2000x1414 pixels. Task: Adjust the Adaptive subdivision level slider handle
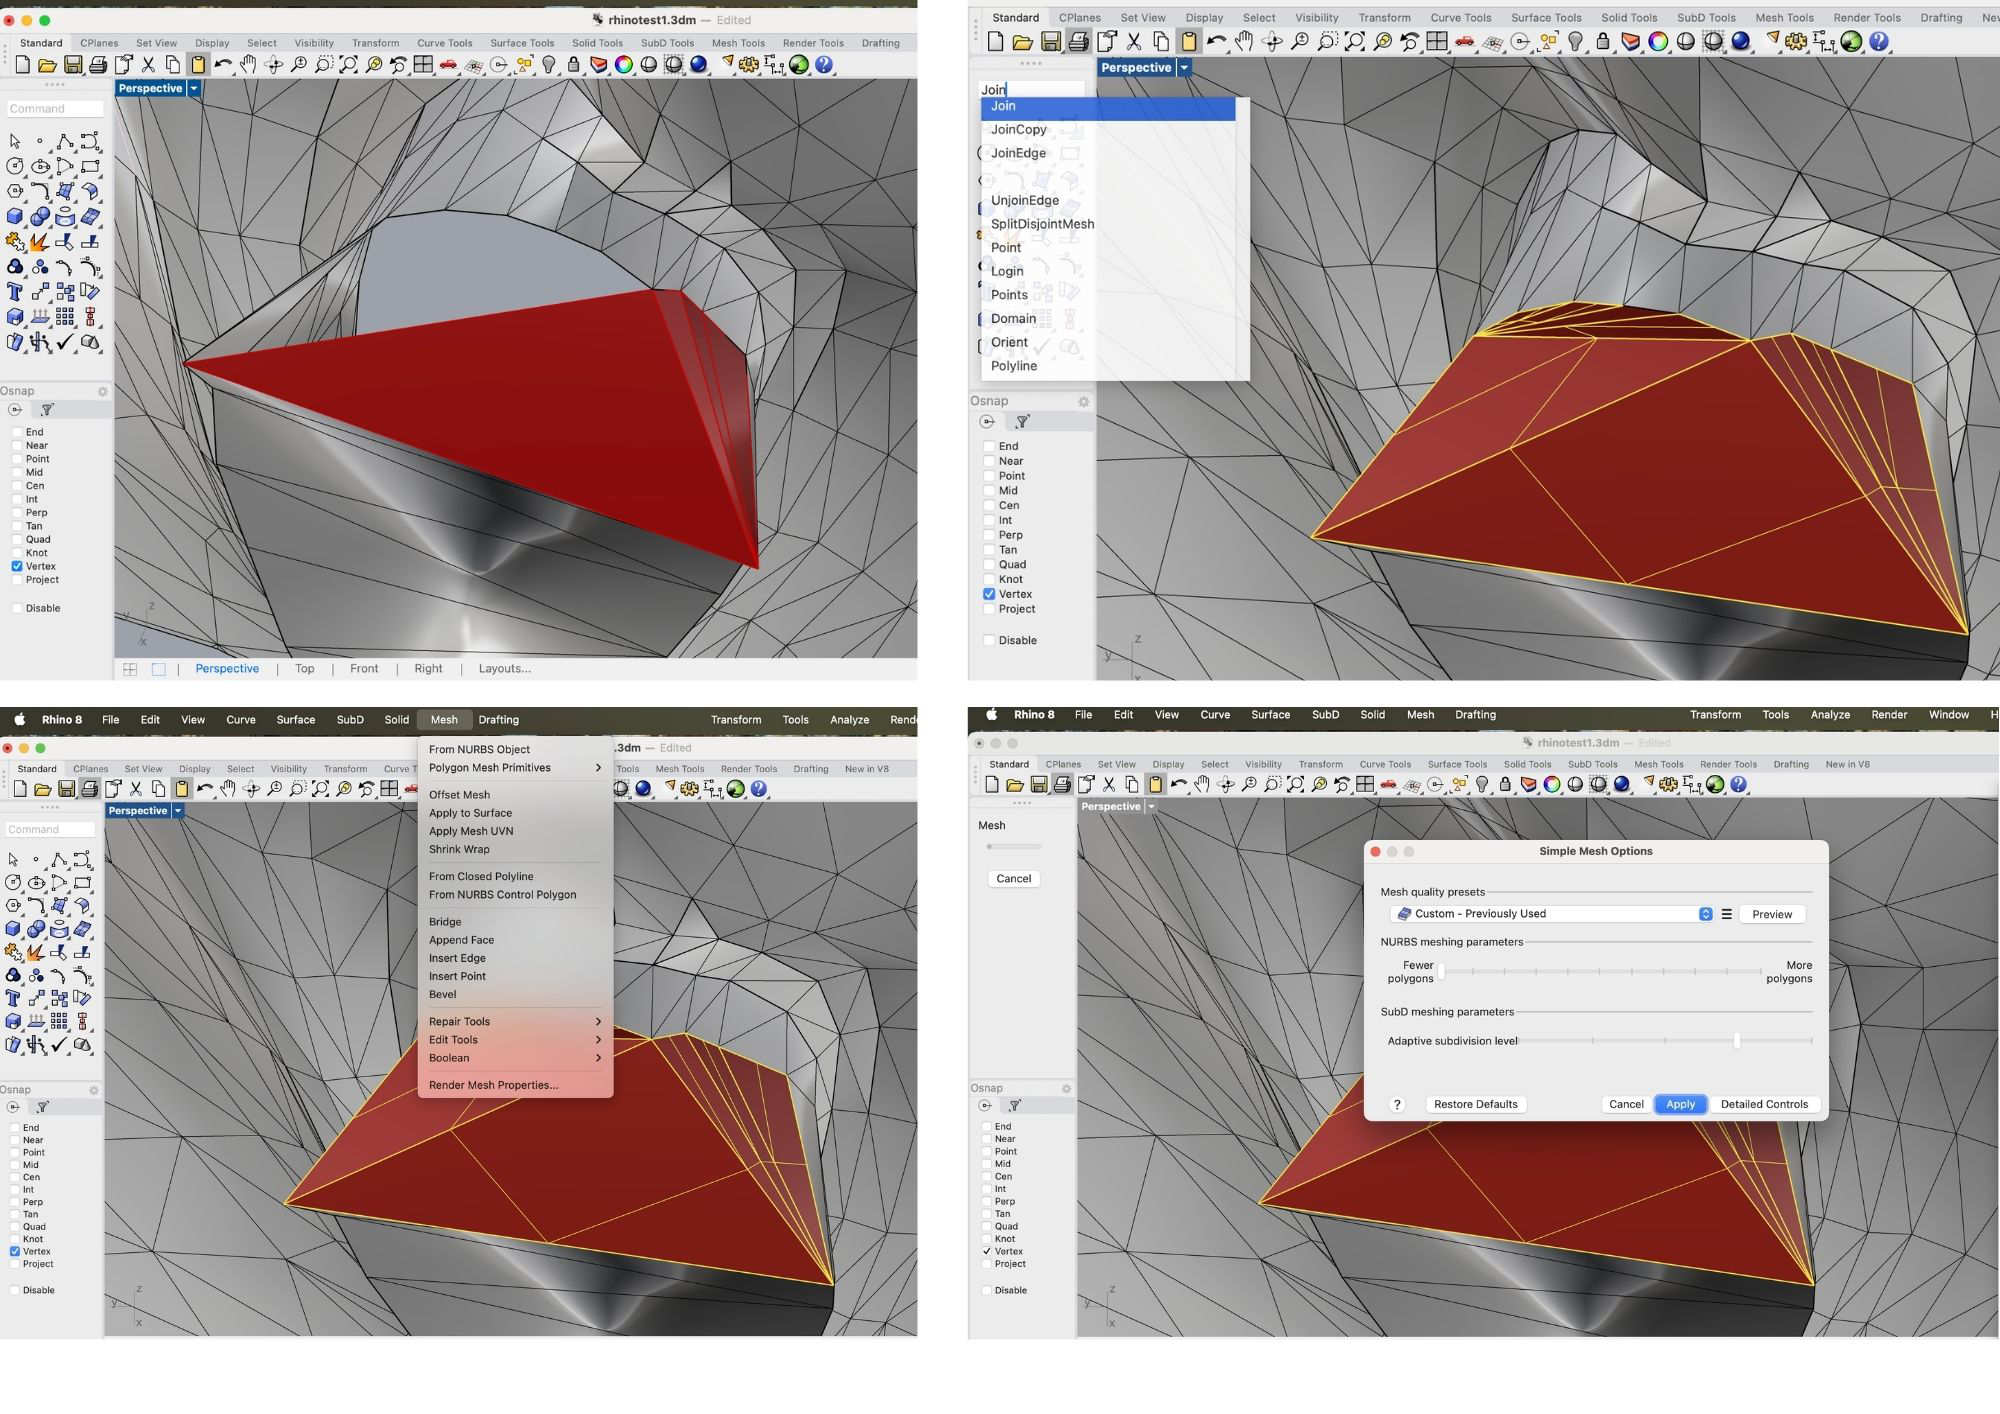pos(1736,1041)
